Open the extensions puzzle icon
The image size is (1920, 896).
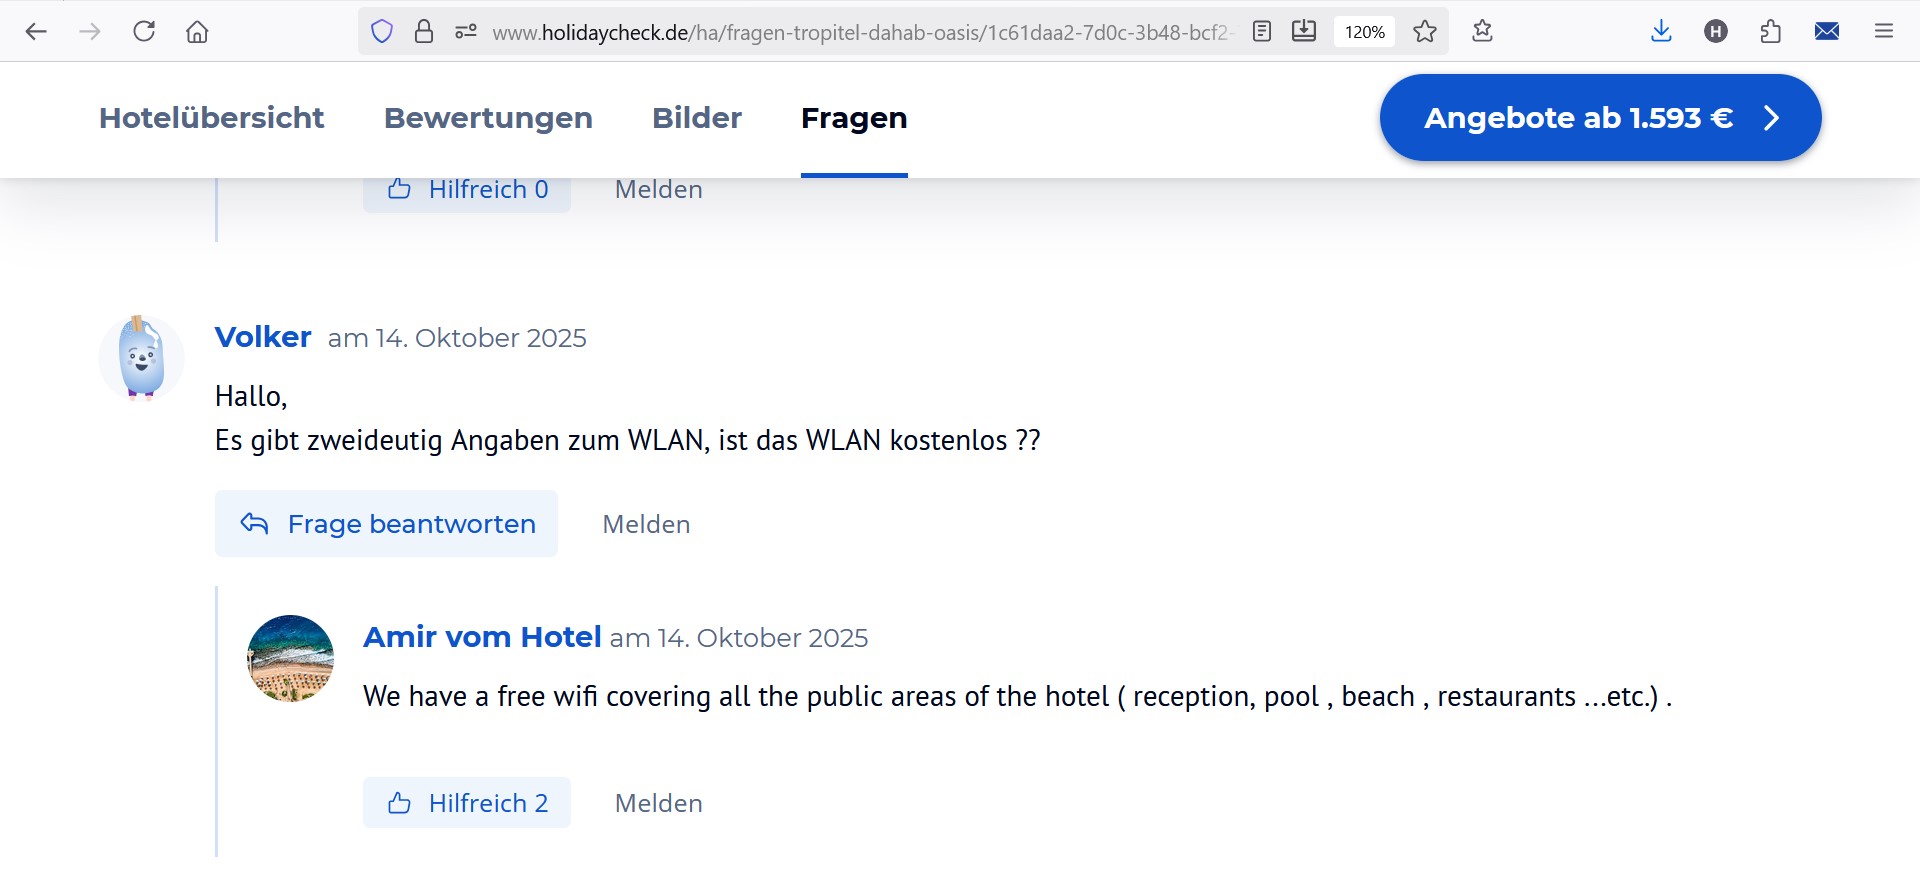click(1771, 32)
